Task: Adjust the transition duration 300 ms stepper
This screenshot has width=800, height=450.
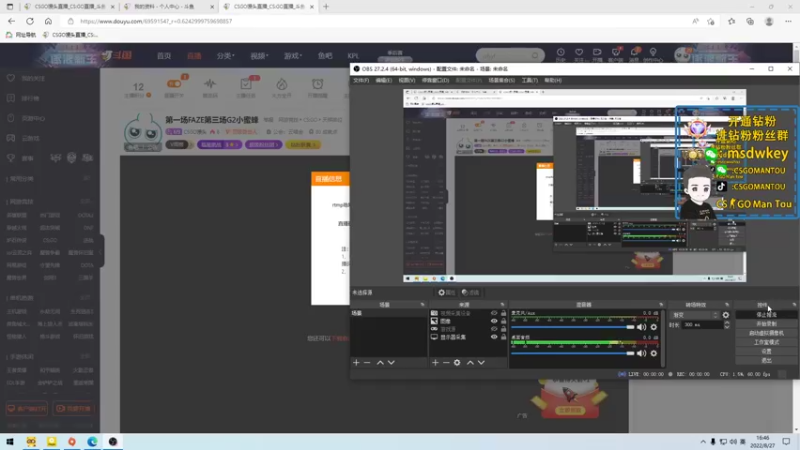Action: point(727,324)
